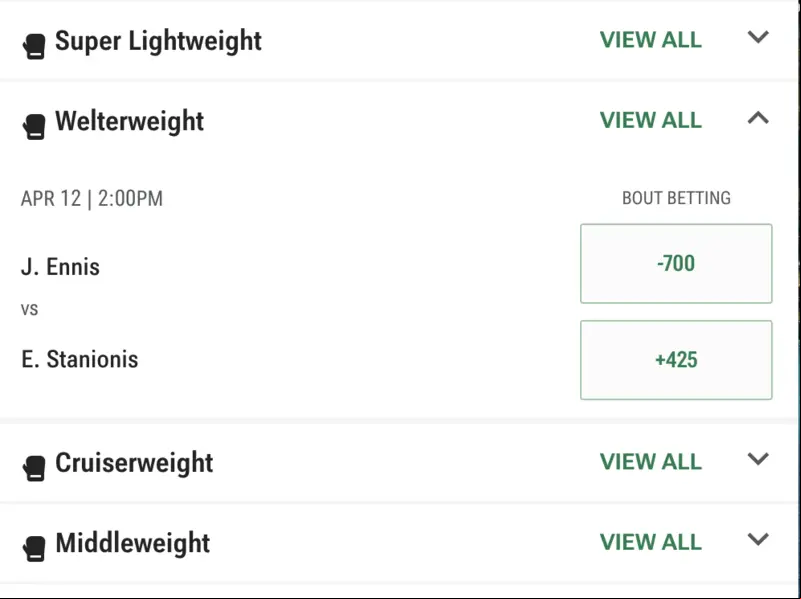Select J. Ennis odds -700
This screenshot has width=801, height=599.
(676, 263)
